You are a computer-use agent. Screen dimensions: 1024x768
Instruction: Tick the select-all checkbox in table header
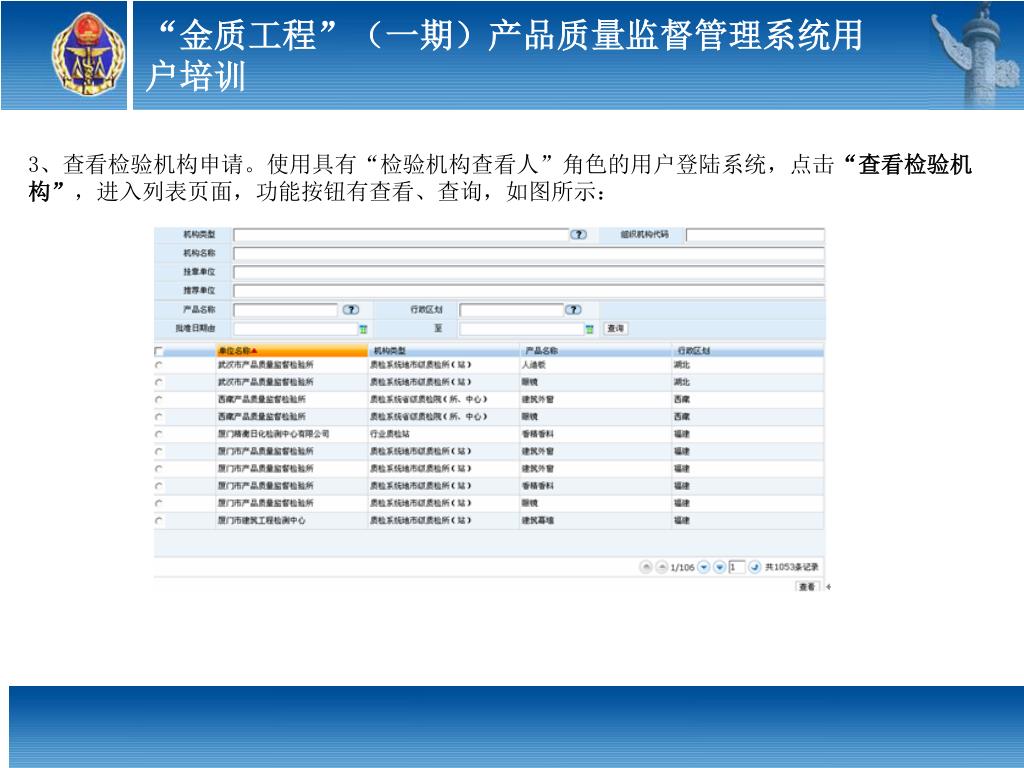point(159,351)
